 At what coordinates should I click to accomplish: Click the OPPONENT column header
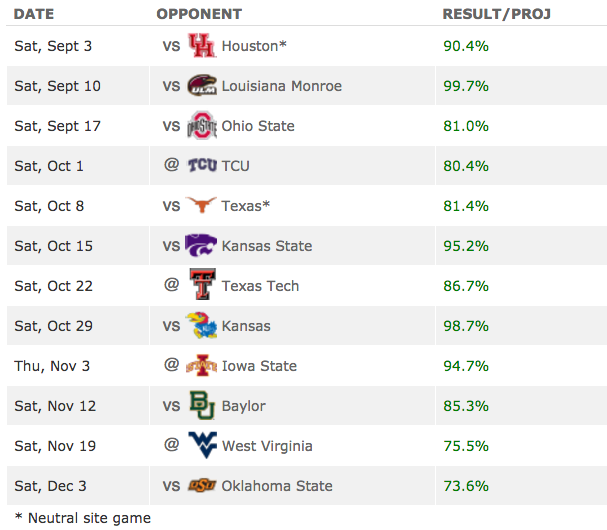[x=199, y=14]
